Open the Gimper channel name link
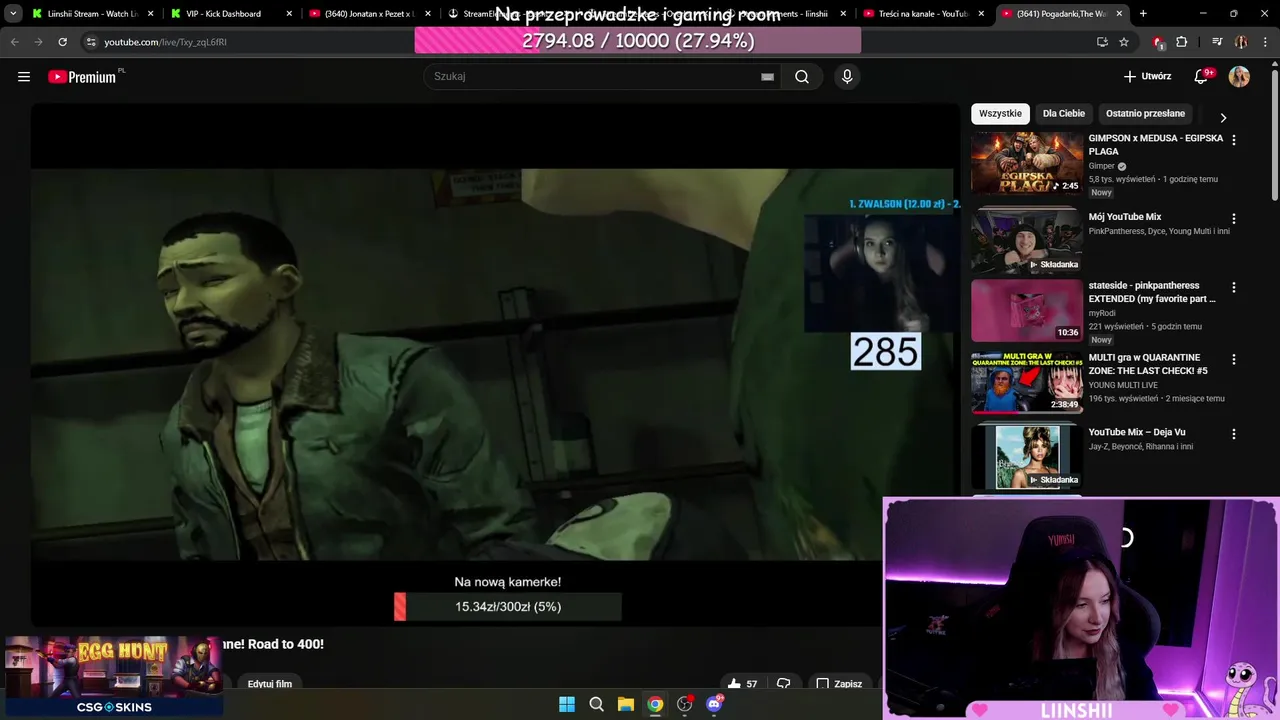 [1101, 166]
